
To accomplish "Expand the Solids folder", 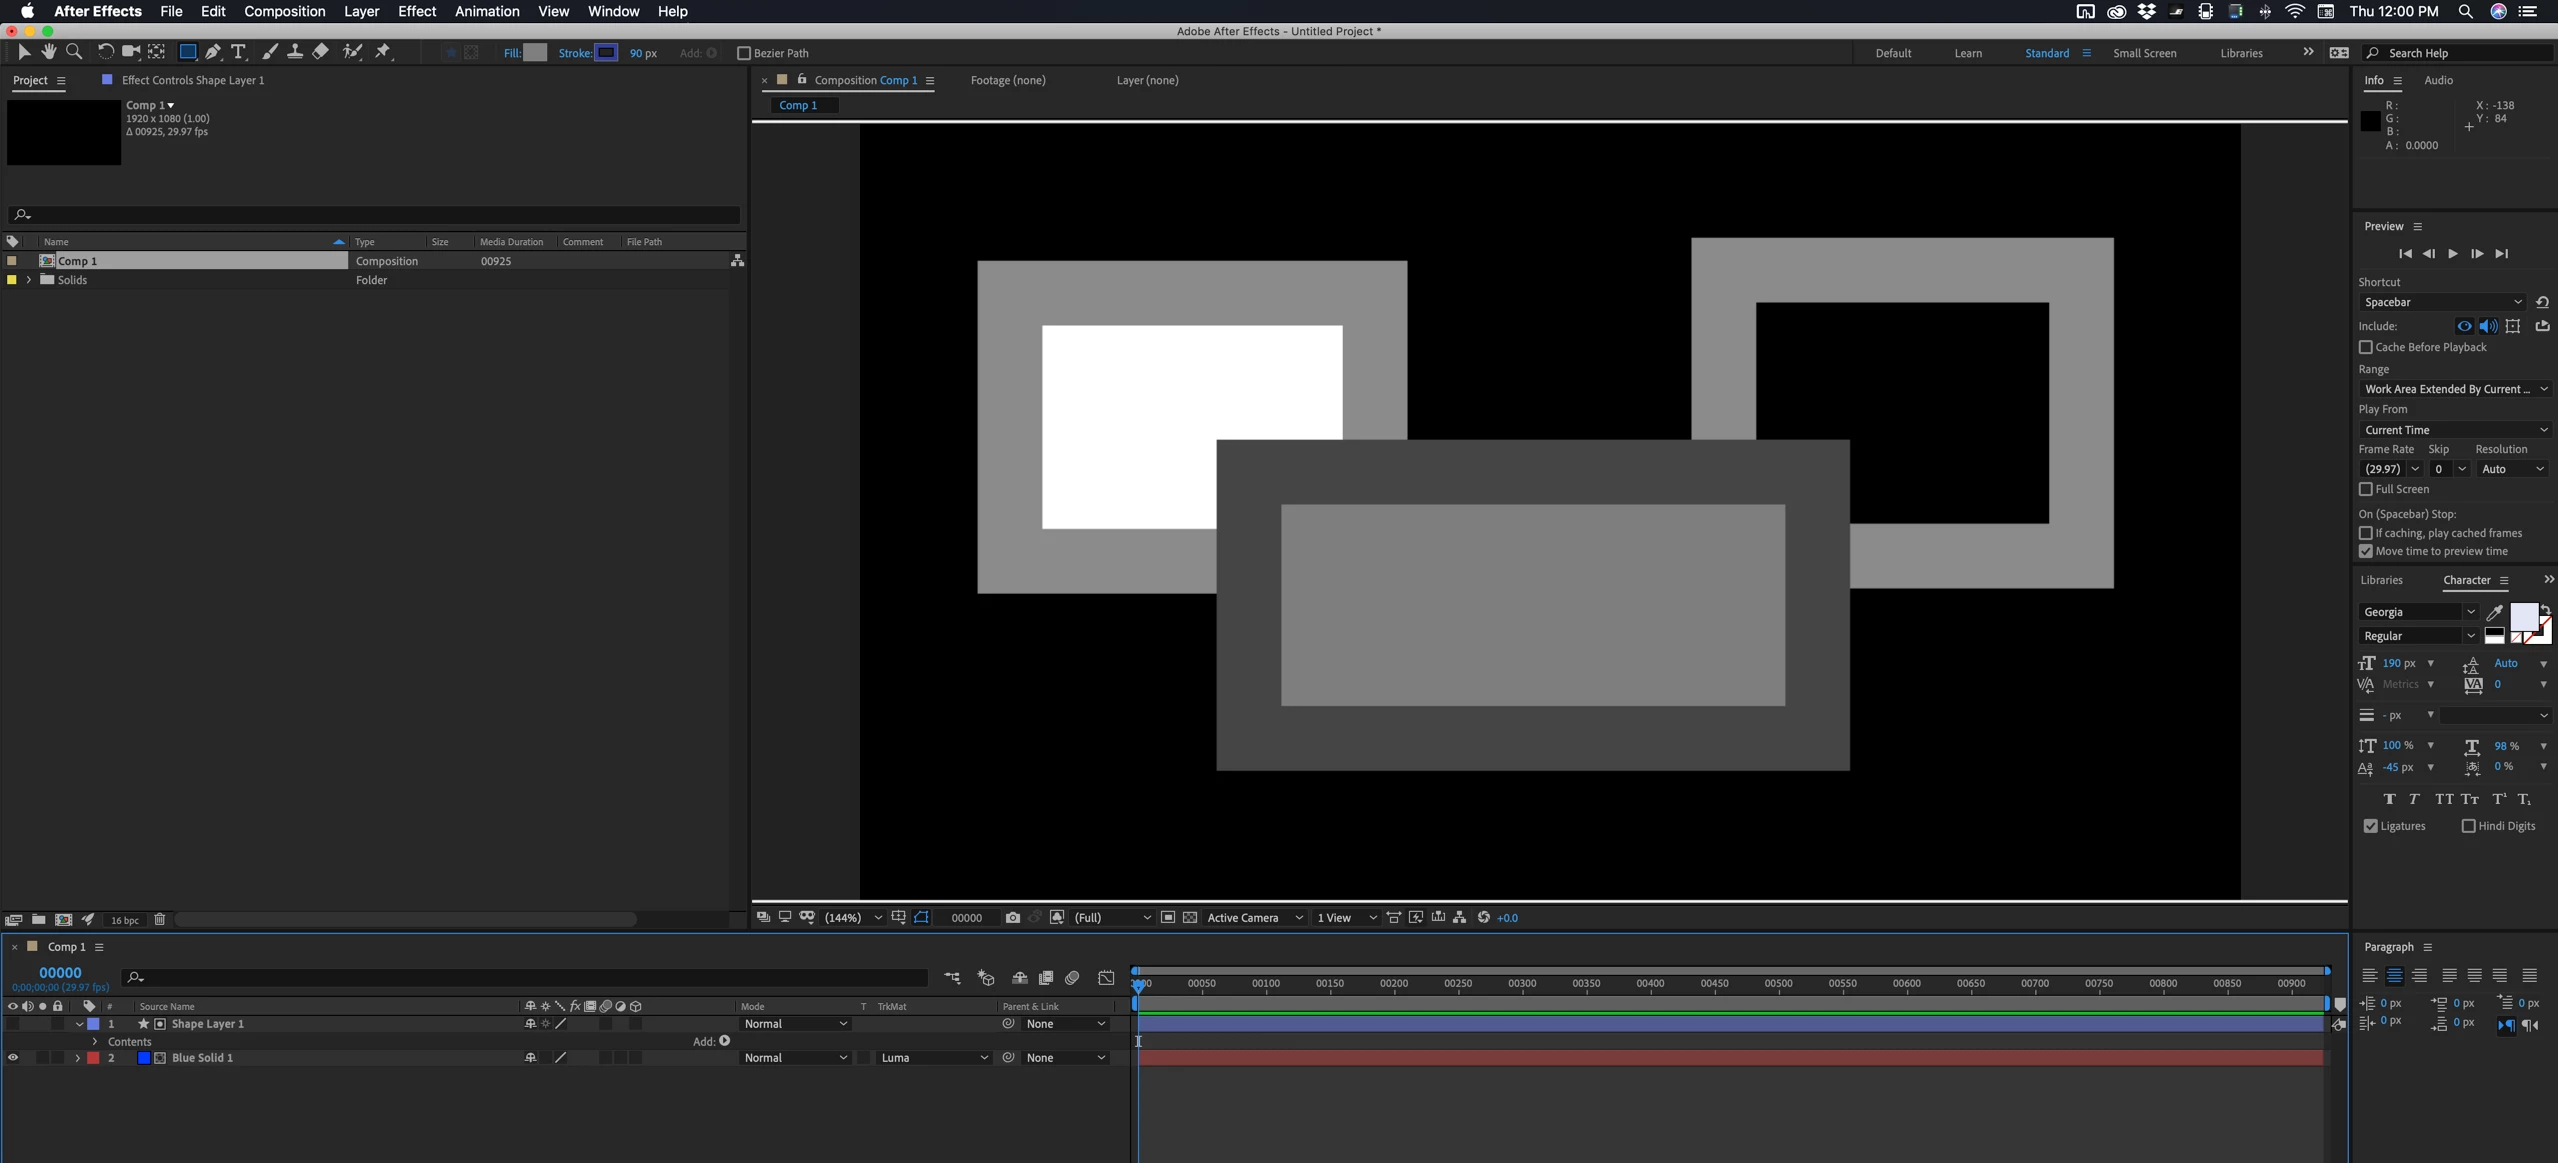I will click(x=28, y=280).
